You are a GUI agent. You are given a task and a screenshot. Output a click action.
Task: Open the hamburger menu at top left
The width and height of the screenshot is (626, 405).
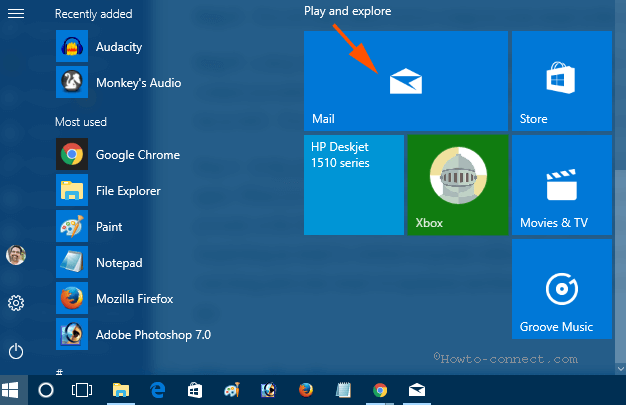pos(16,14)
